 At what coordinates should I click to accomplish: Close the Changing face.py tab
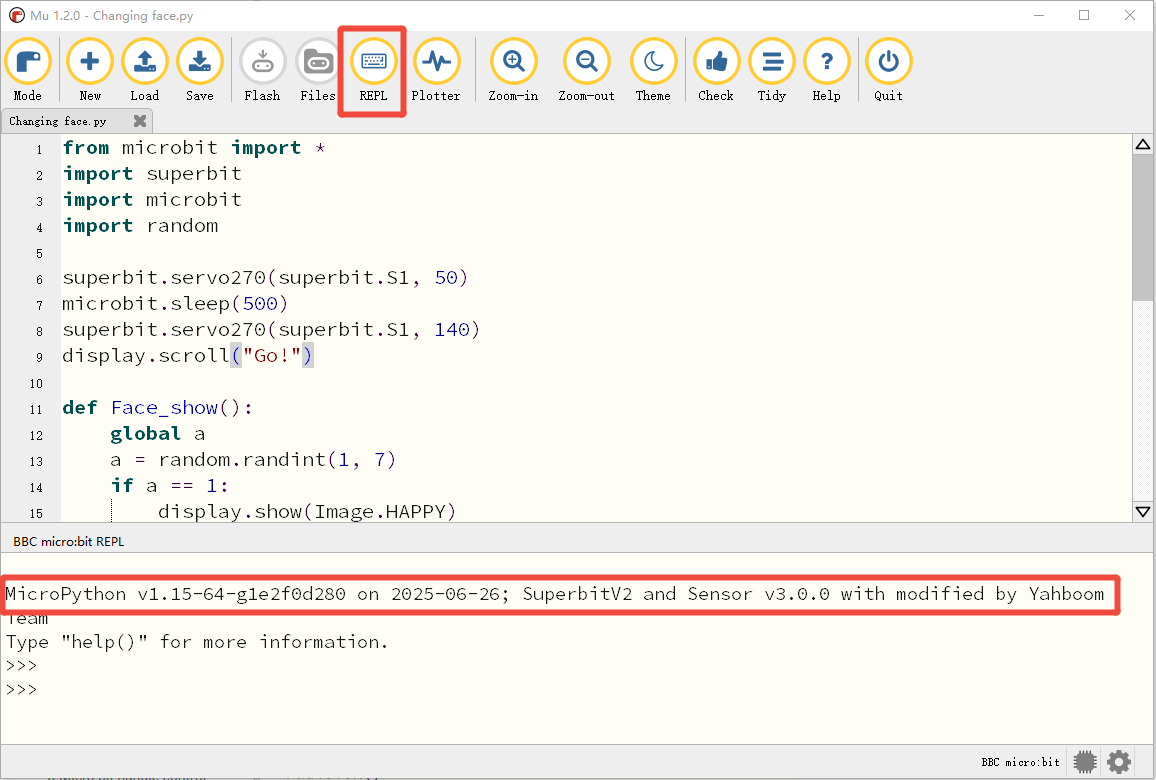tap(140, 121)
